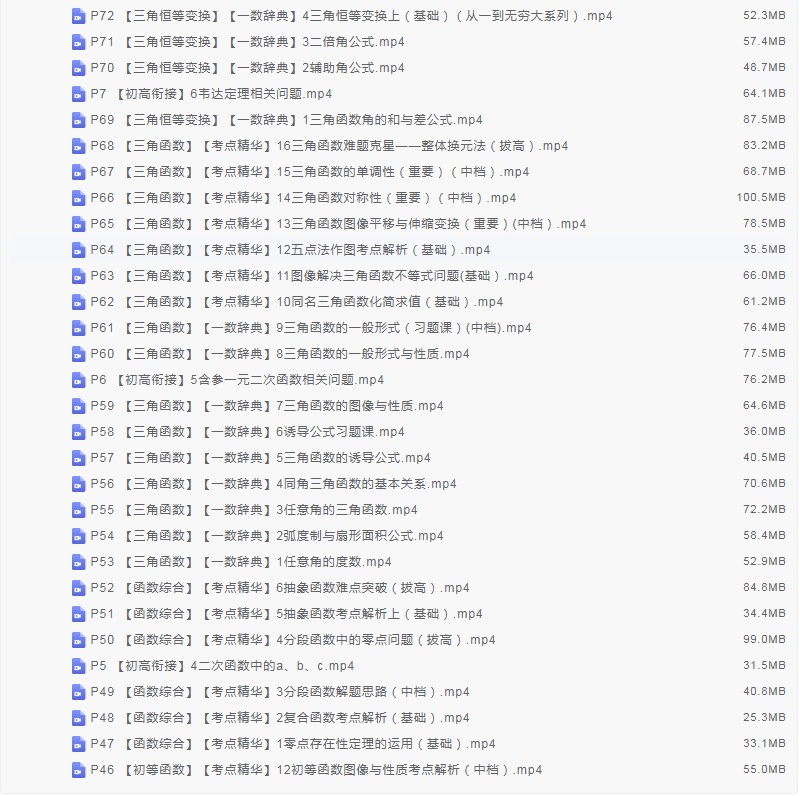This screenshot has height=796, width=800.
Task: Open P5 二次函数中的a、b、c.mp4
Action: (222, 666)
